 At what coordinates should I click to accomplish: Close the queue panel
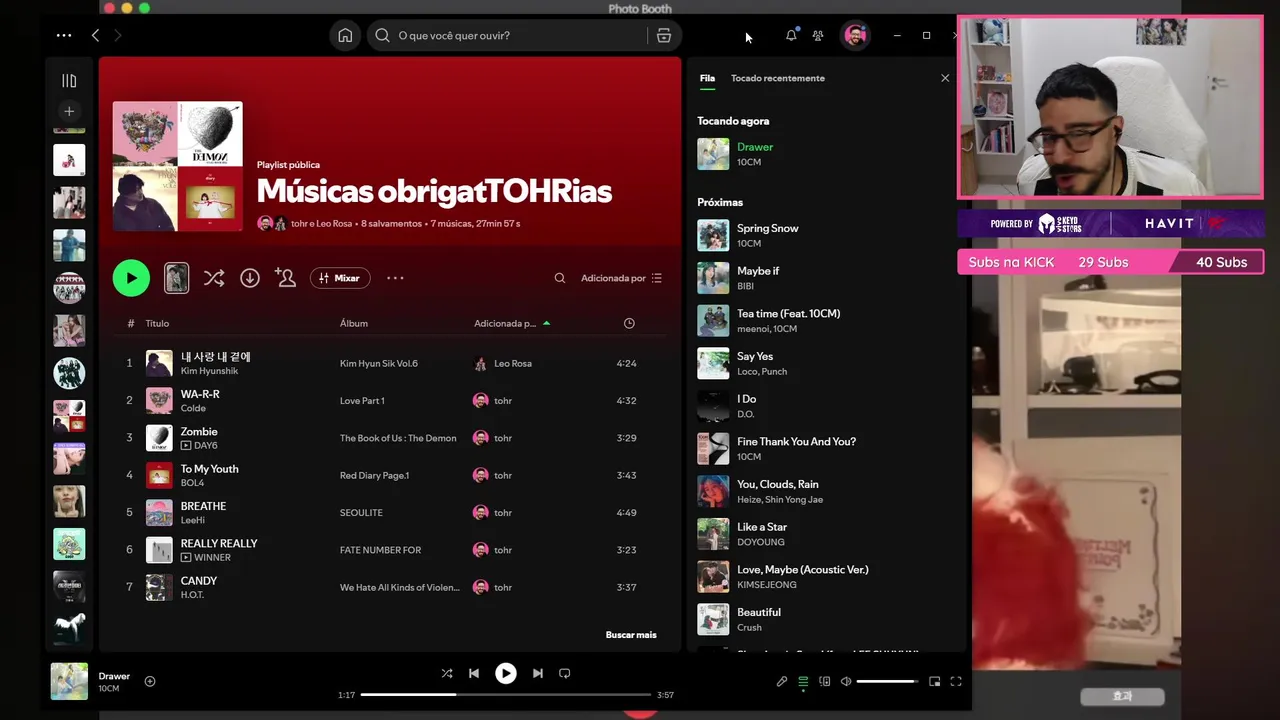click(x=945, y=78)
